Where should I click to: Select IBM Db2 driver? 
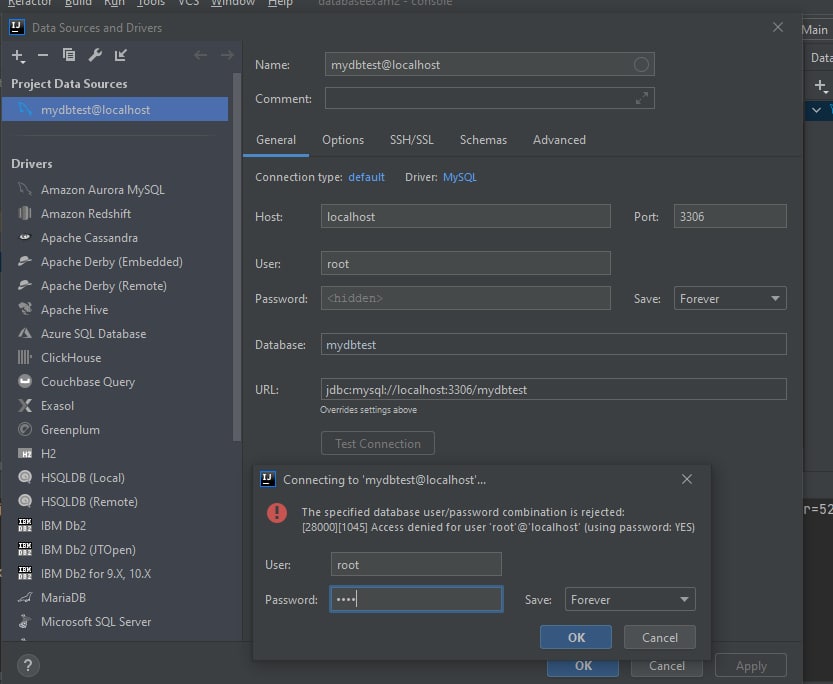pyautogui.click(x=63, y=525)
